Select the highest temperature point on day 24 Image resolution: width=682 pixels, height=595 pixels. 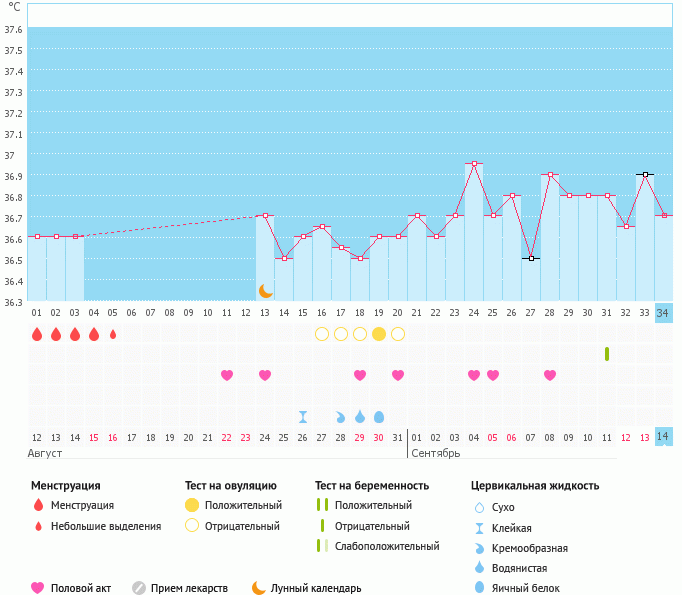pos(474,163)
